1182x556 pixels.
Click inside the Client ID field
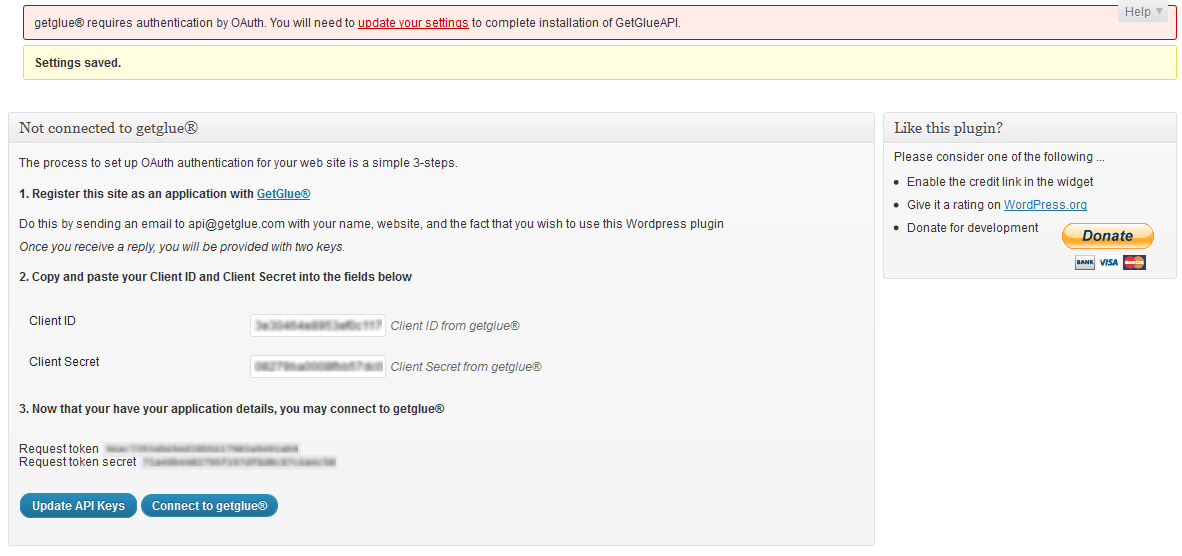(x=318, y=325)
